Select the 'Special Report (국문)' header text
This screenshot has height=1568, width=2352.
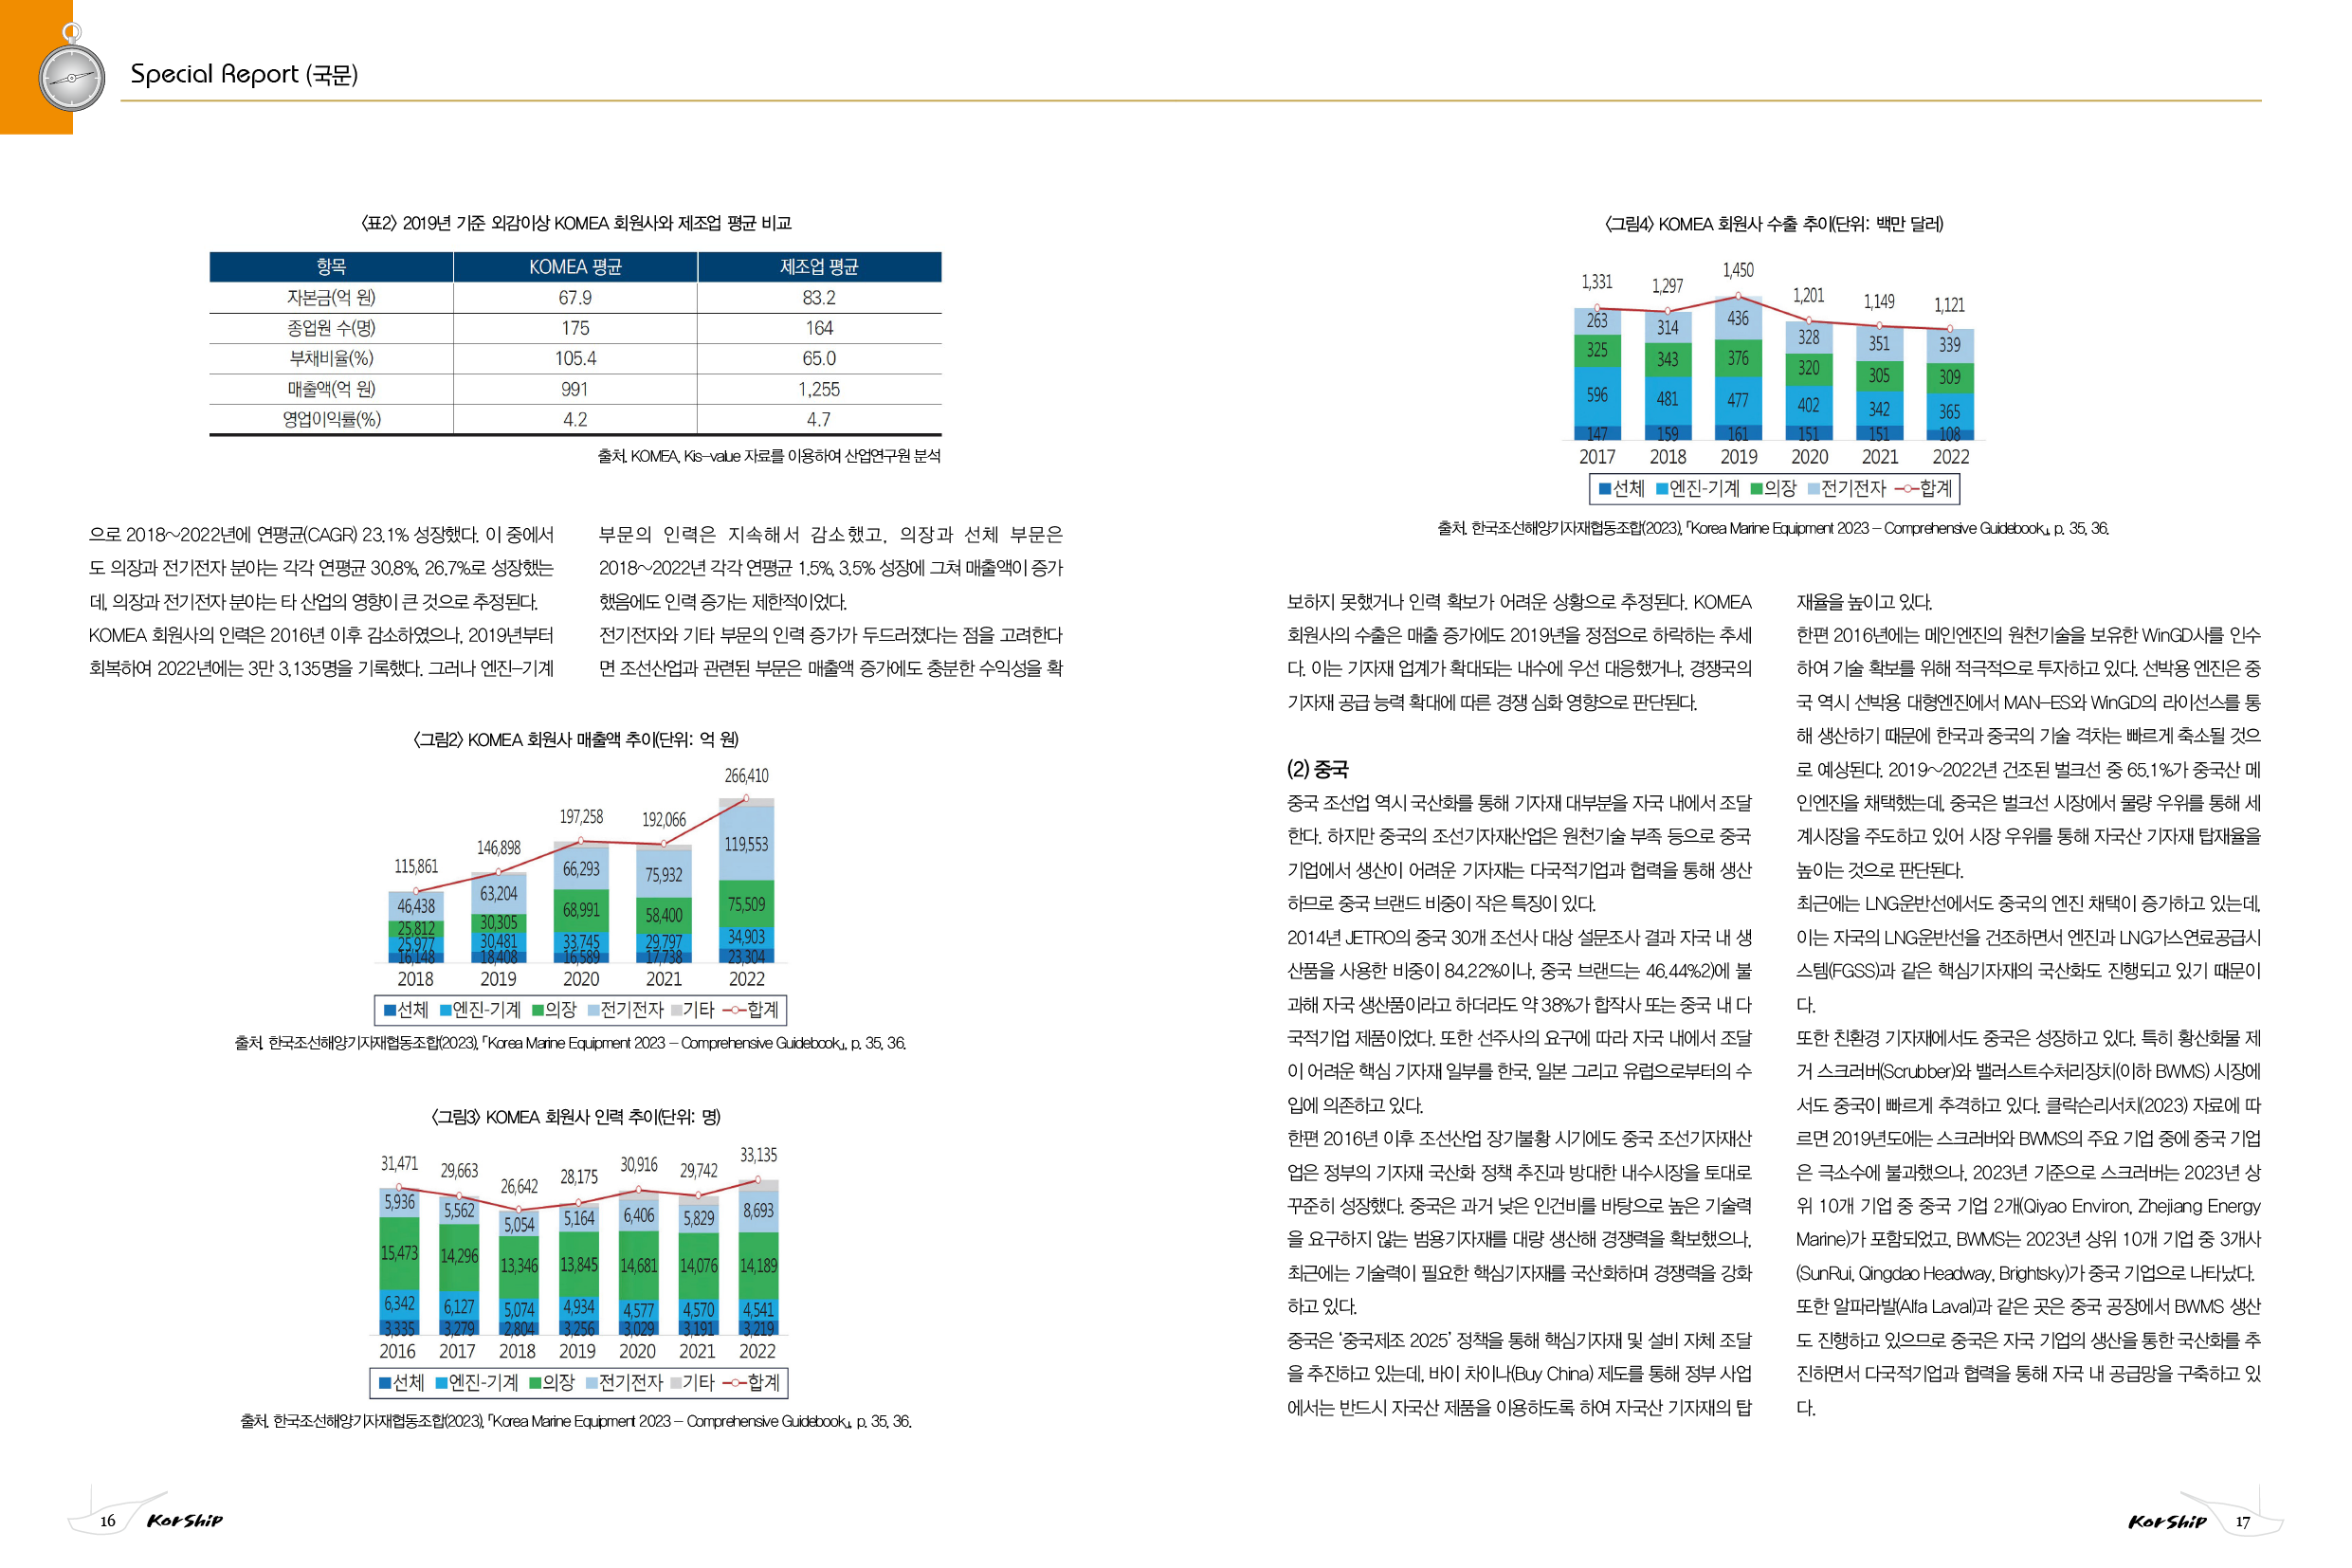tap(244, 74)
